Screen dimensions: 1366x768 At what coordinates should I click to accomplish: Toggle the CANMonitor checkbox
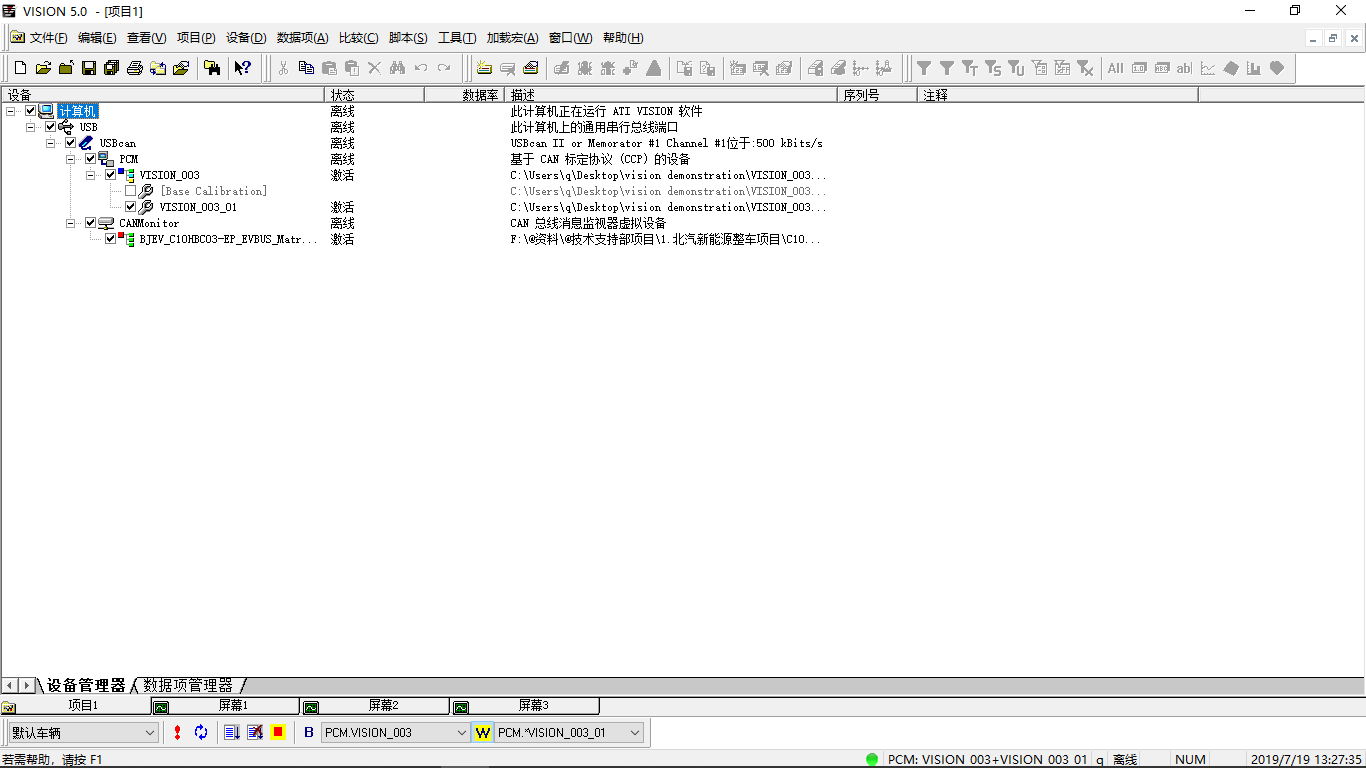click(91, 223)
